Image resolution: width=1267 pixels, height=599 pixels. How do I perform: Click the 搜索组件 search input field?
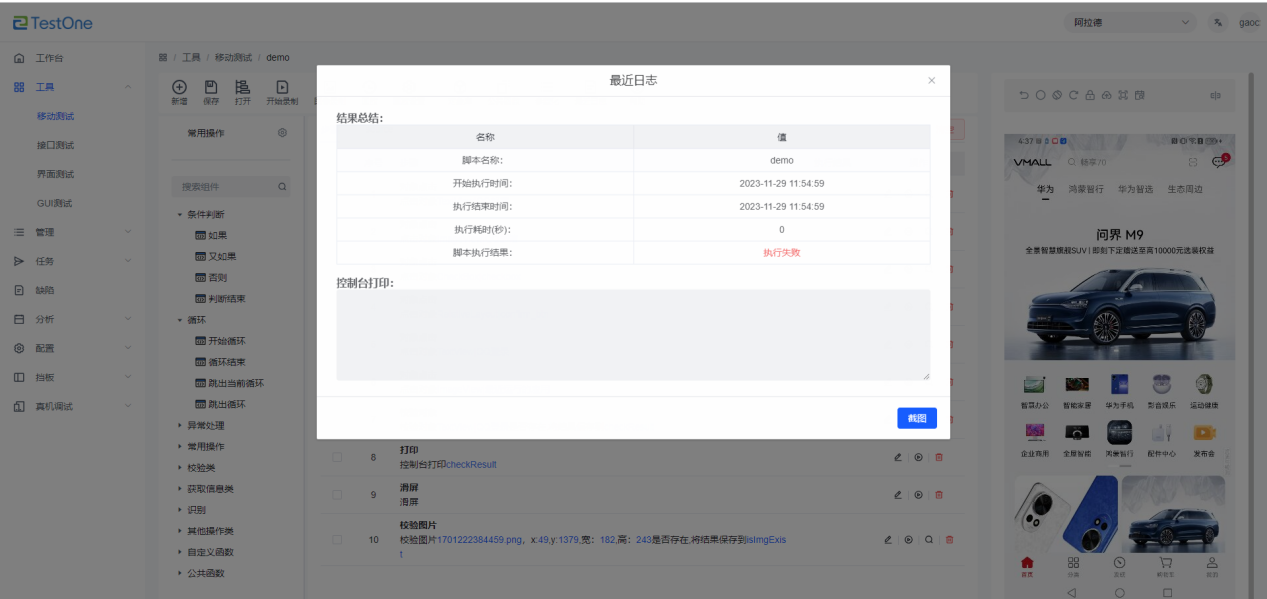(225, 186)
